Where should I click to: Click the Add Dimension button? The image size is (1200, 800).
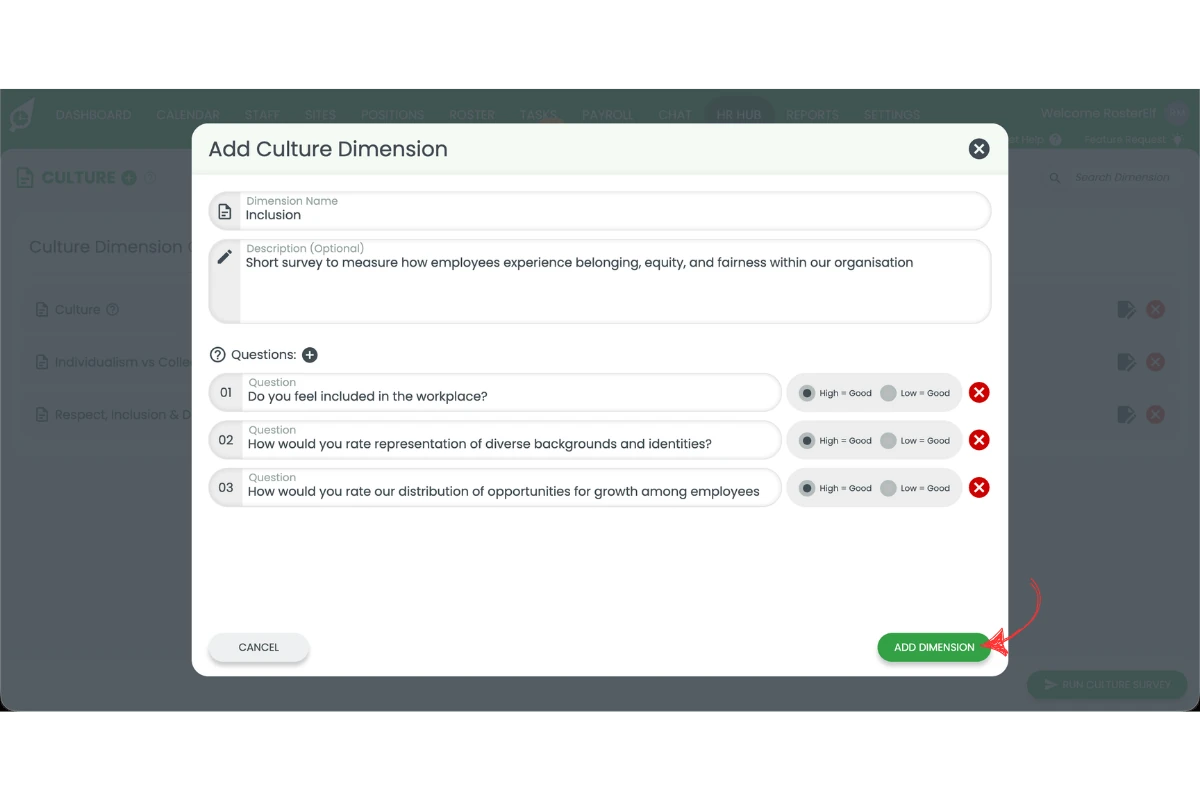[x=934, y=648]
